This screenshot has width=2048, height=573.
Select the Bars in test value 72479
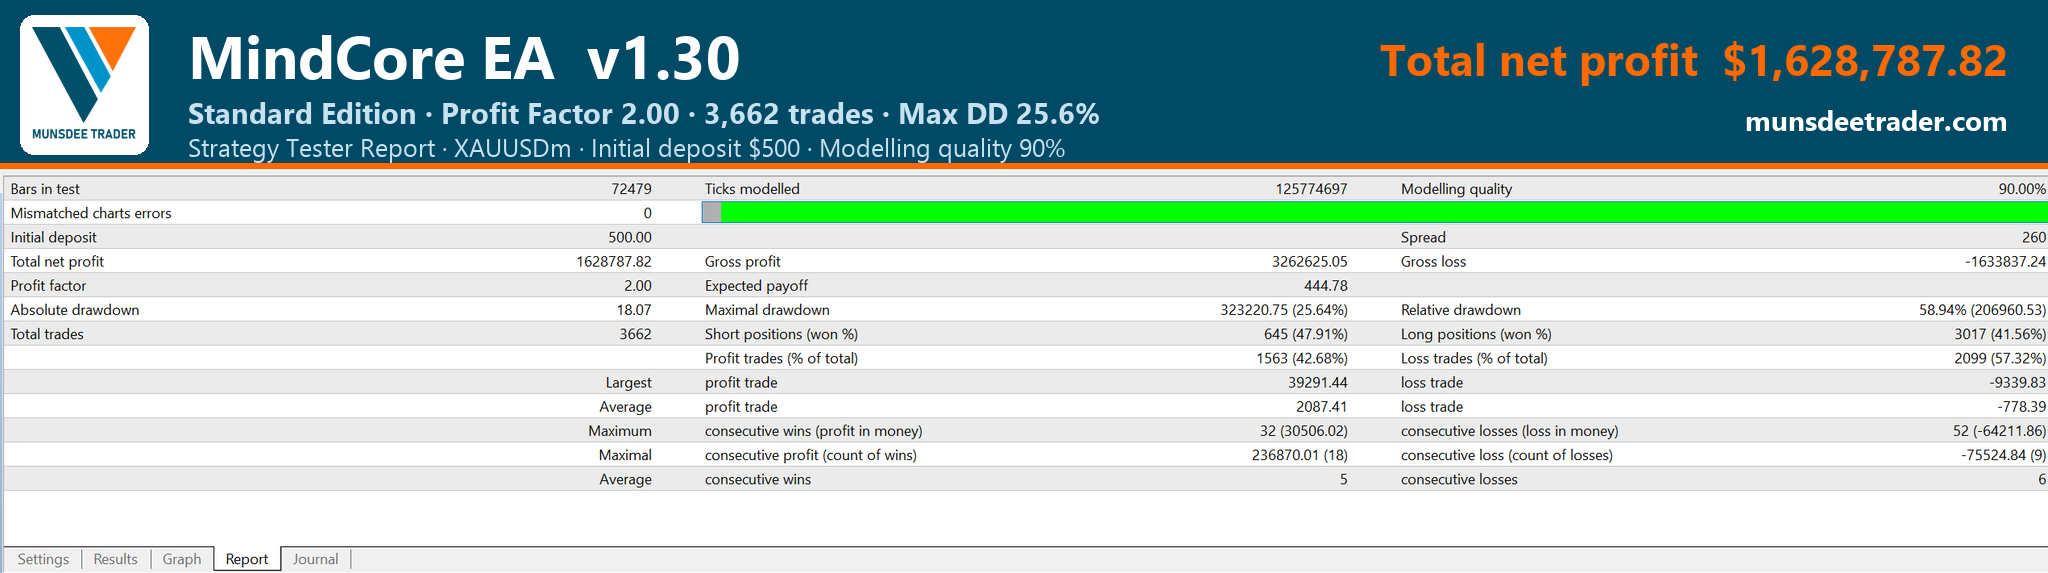[x=631, y=189]
